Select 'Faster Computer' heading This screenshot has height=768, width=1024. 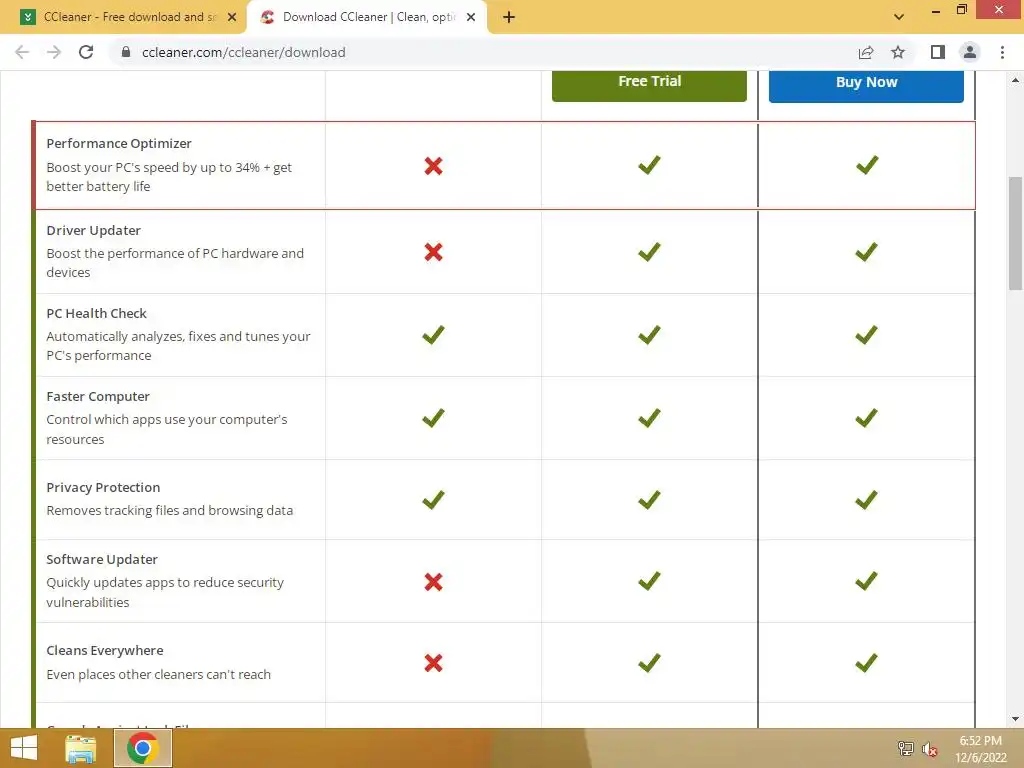98,396
